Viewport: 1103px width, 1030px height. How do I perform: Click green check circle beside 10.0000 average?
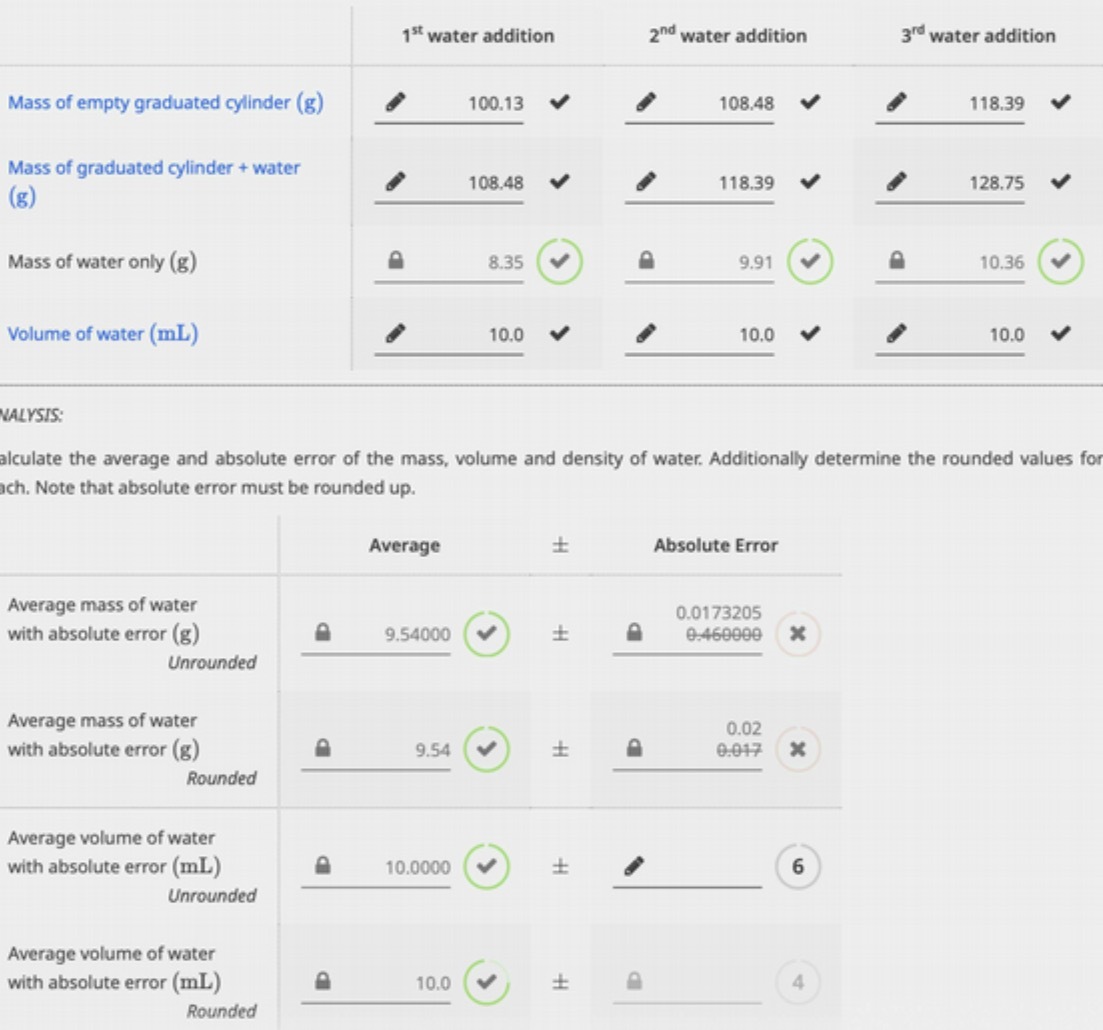point(486,866)
